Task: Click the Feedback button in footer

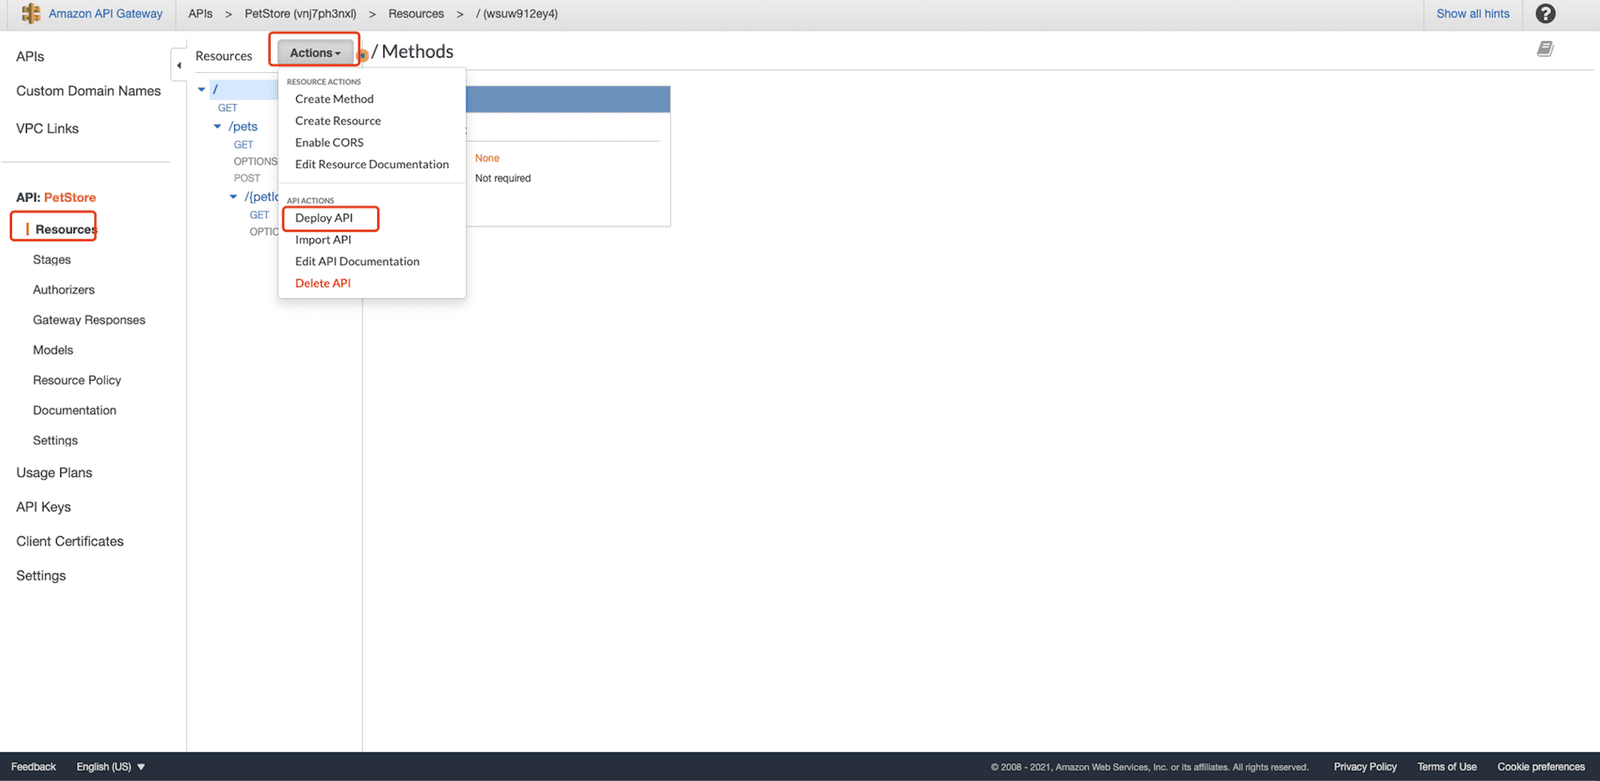Action: pyautogui.click(x=33, y=767)
